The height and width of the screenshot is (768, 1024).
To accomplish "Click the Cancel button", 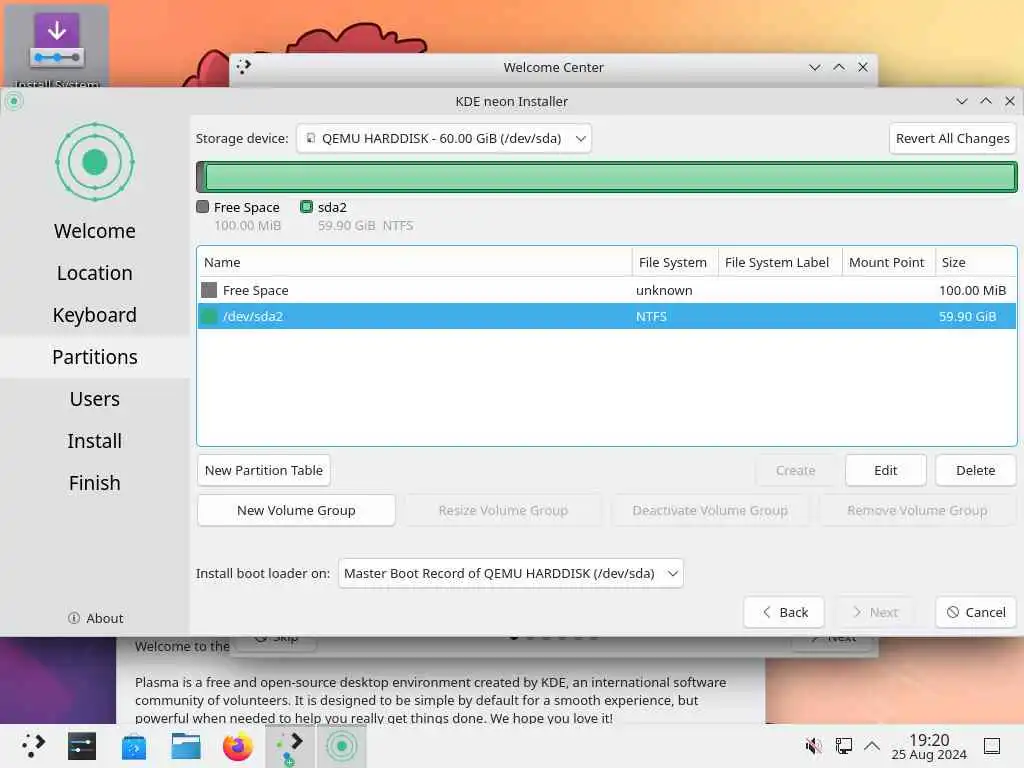I will (976, 612).
